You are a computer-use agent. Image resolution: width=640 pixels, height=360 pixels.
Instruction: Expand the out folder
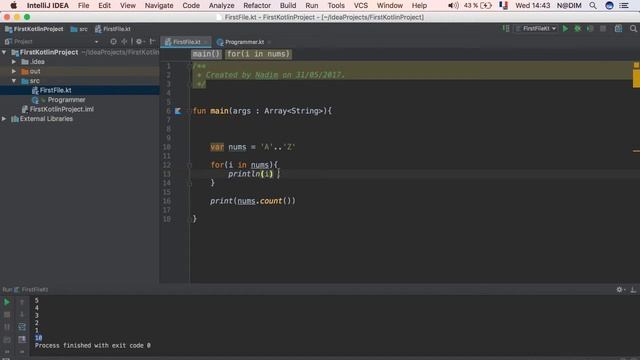pos(14,71)
